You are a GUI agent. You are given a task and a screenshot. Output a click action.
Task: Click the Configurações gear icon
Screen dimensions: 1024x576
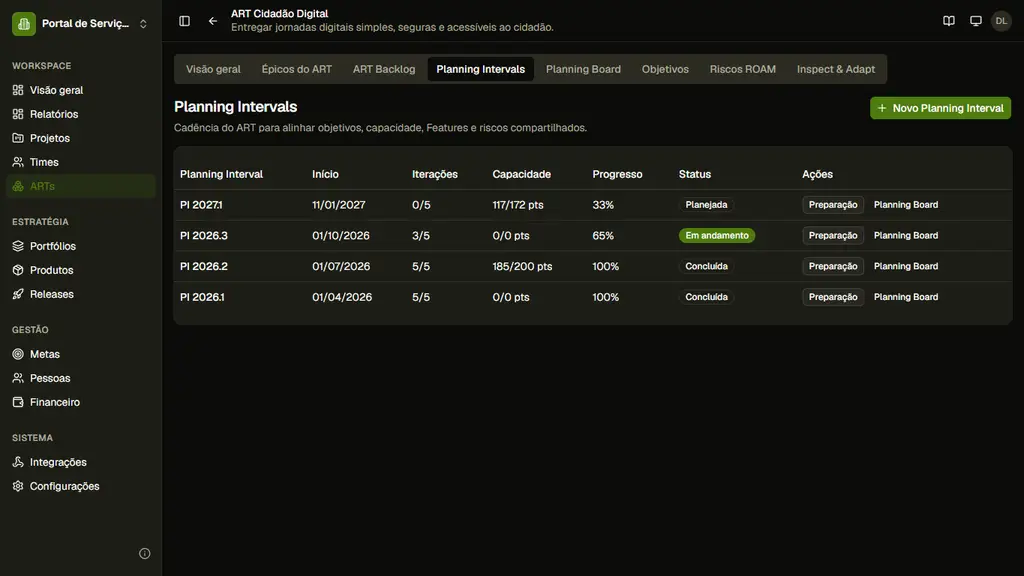(18, 486)
